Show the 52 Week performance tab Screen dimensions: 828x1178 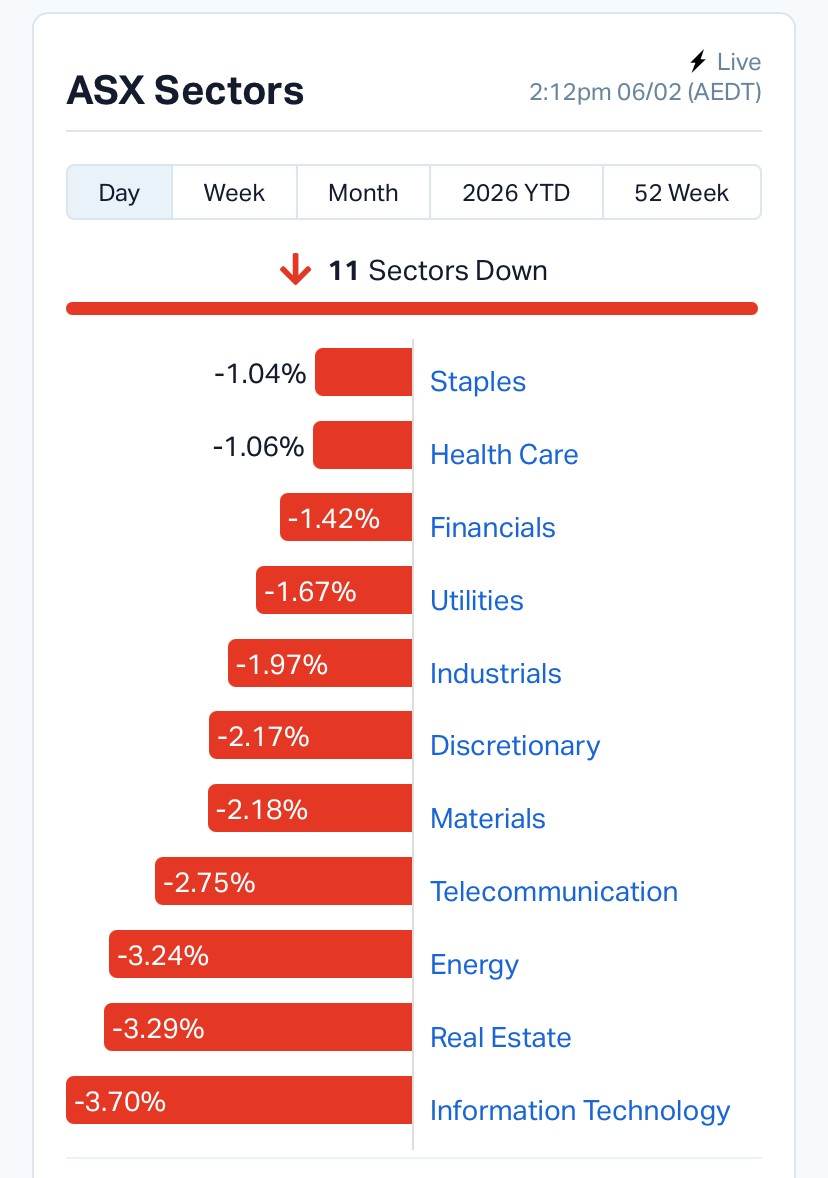click(681, 192)
